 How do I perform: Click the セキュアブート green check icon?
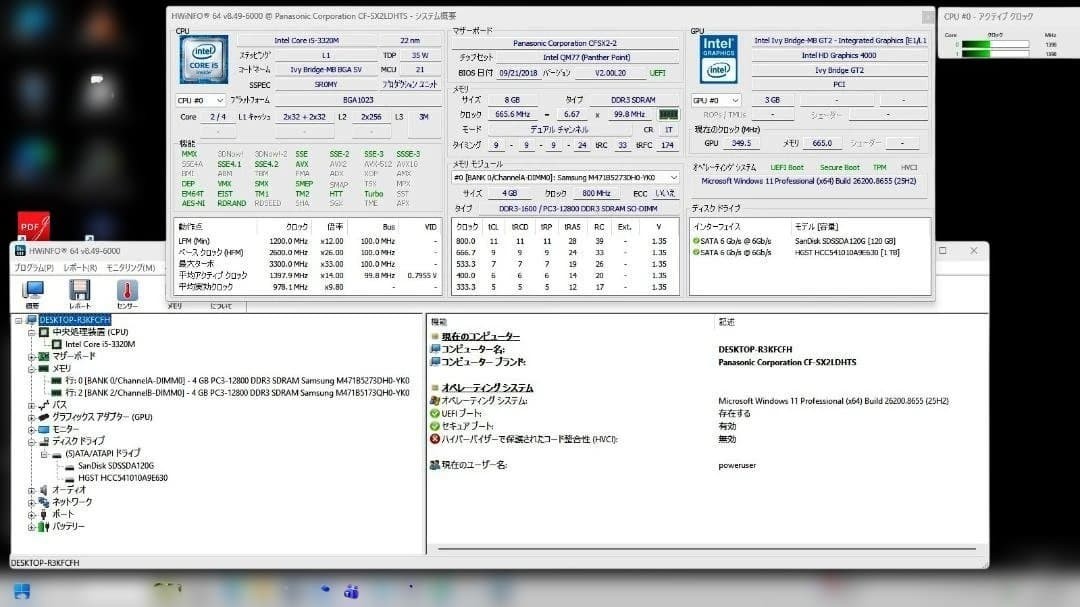435,426
